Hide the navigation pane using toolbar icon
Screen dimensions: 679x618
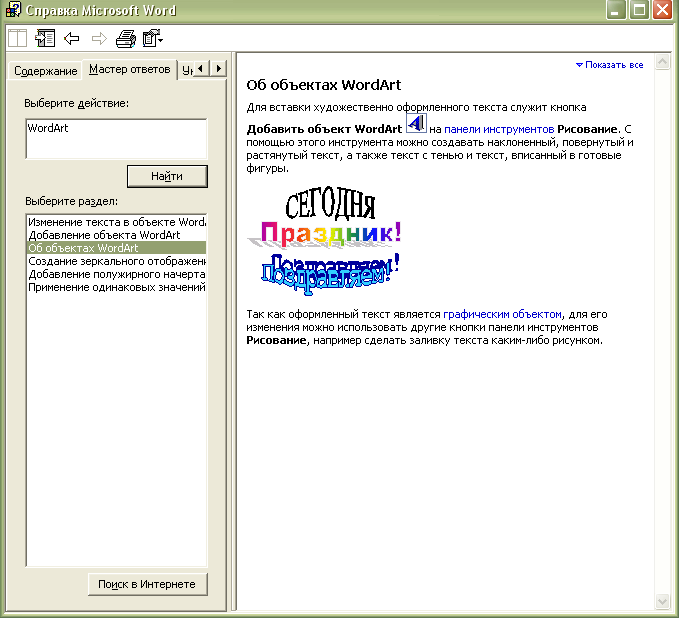[x=45, y=39]
